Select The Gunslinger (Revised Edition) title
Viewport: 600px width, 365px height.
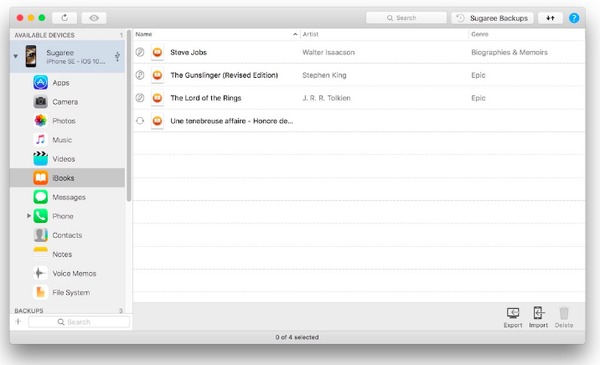pyautogui.click(x=224, y=75)
